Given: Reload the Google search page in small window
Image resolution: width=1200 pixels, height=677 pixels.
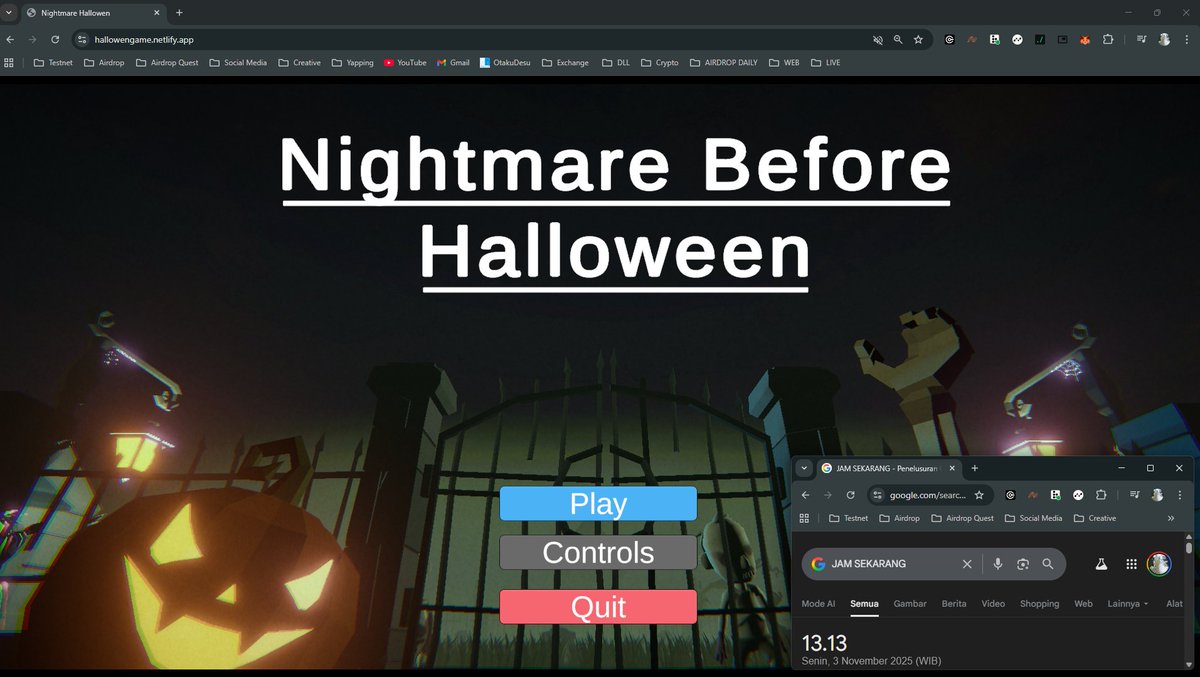Looking at the screenshot, I should [850, 494].
